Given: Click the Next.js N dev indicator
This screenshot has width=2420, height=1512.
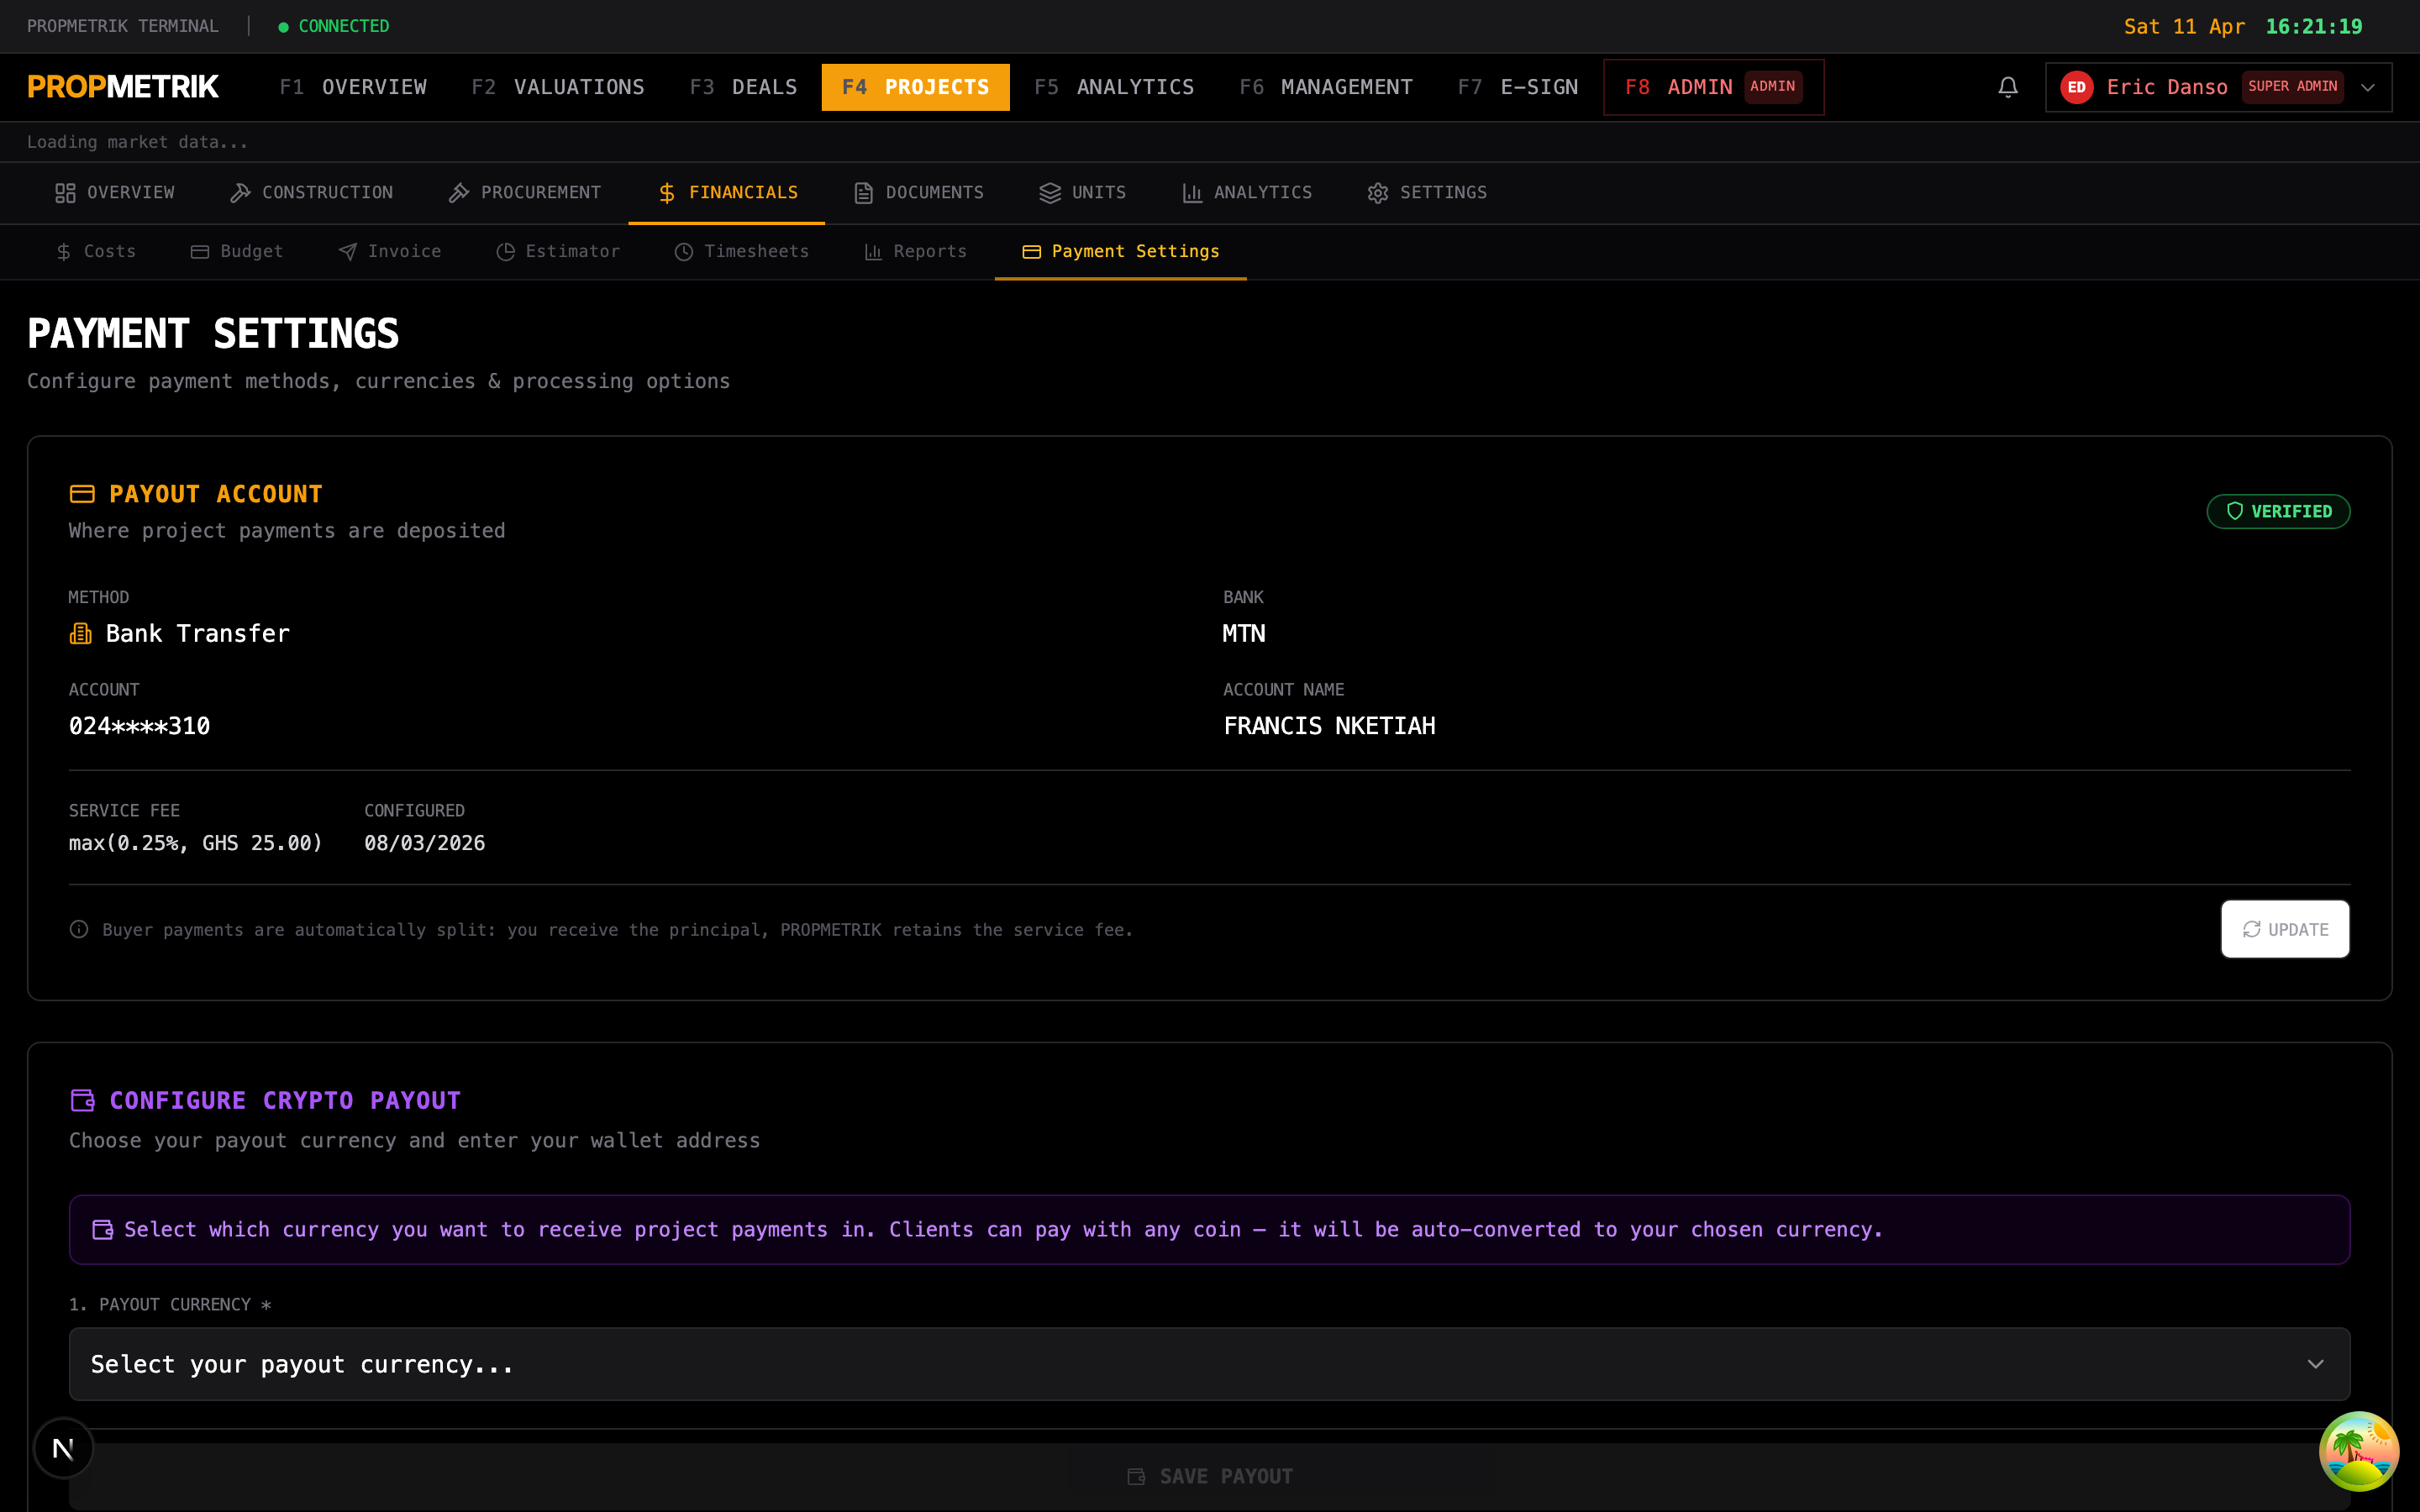Looking at the screenshot, I should (63, 1447).
